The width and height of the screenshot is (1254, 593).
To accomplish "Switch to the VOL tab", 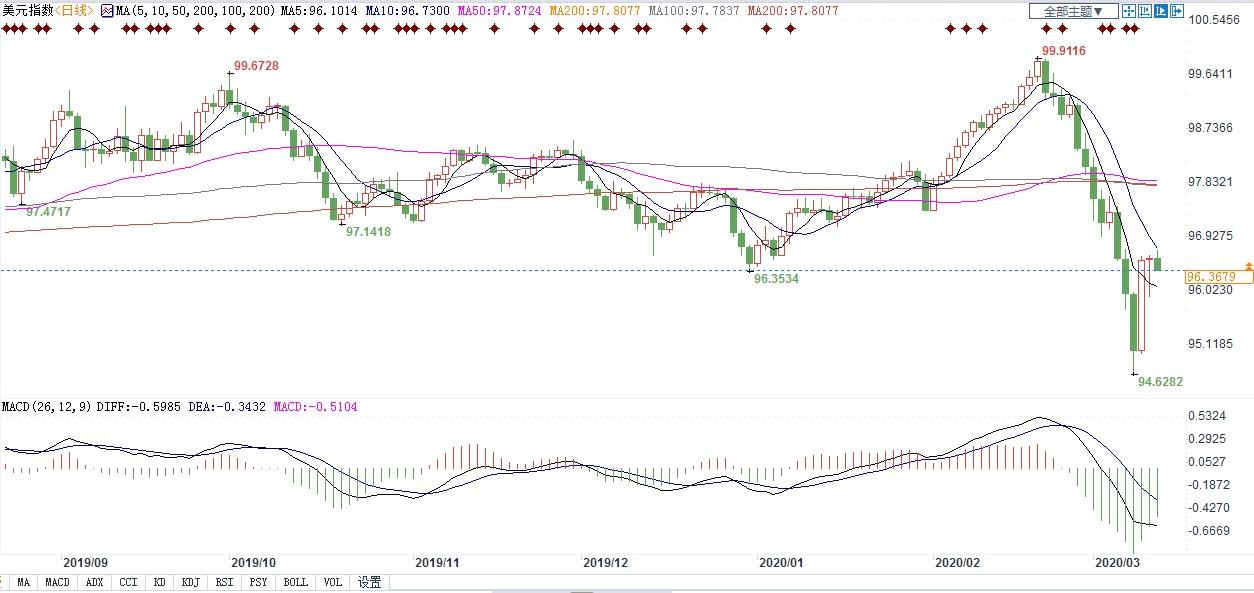I will click(333, 582).
